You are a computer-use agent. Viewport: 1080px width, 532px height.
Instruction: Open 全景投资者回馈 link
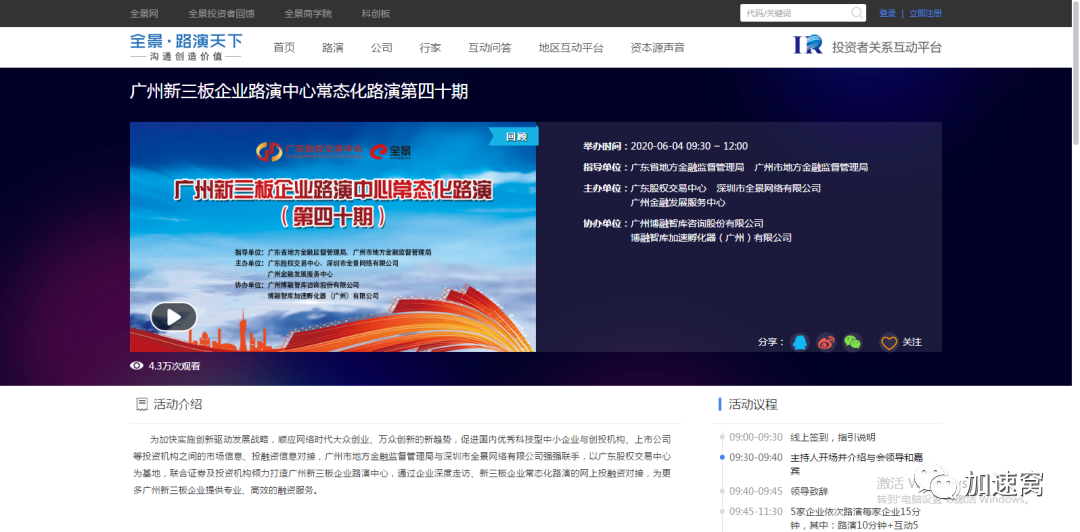click(x=221, y=13)
